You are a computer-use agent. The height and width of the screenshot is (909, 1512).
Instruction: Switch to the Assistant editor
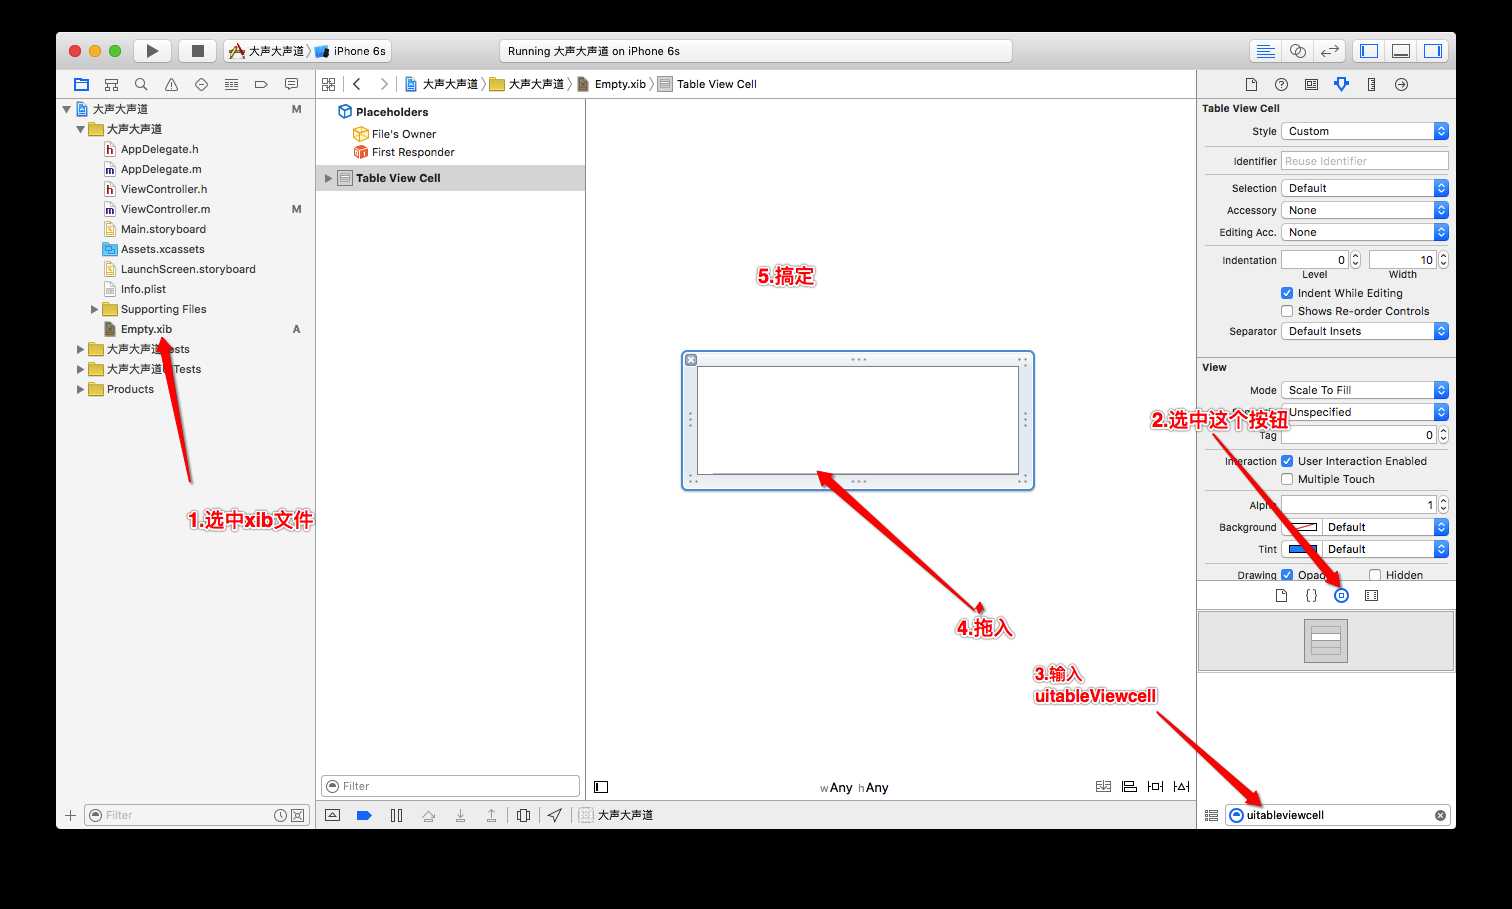point(1297,51)
